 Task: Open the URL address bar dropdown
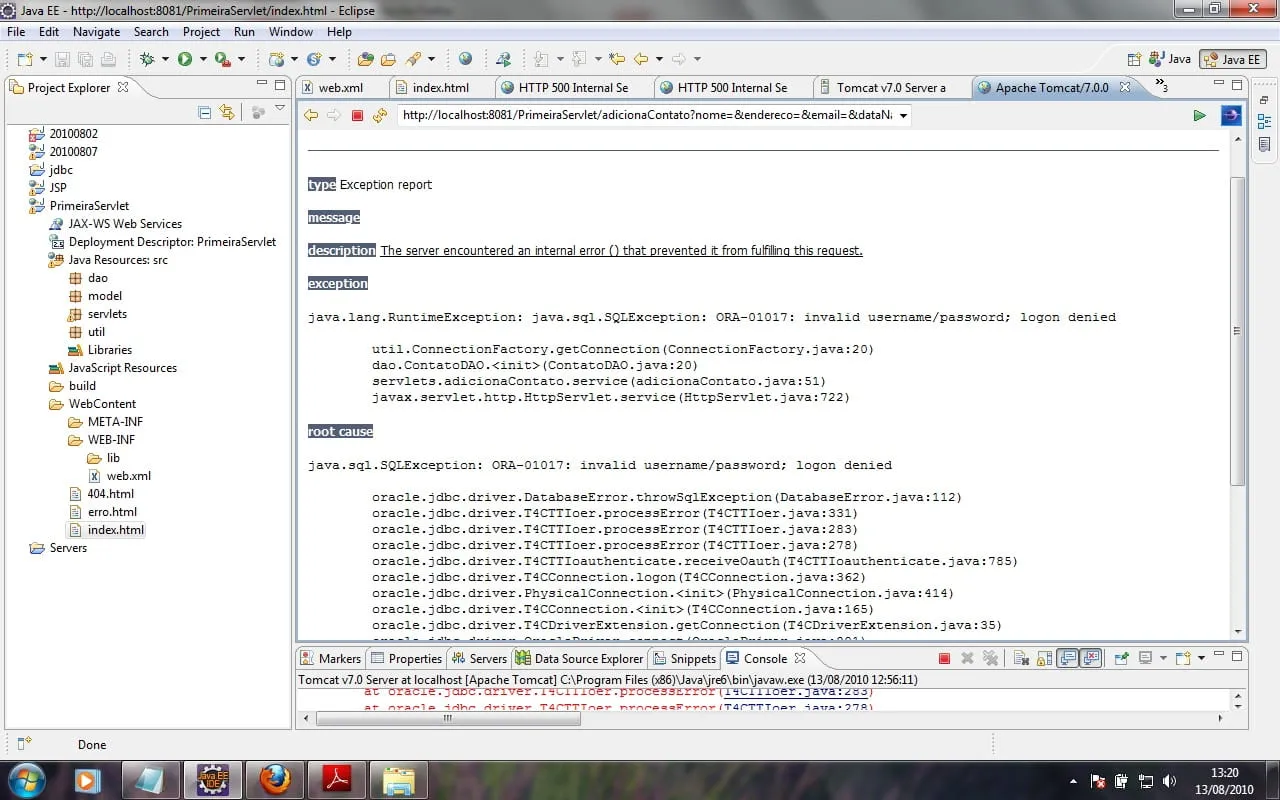[903, 116]
